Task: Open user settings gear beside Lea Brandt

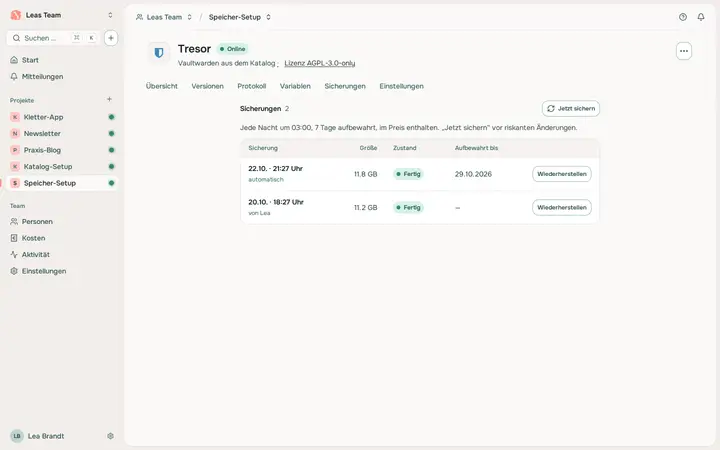Action: [110, 436]
